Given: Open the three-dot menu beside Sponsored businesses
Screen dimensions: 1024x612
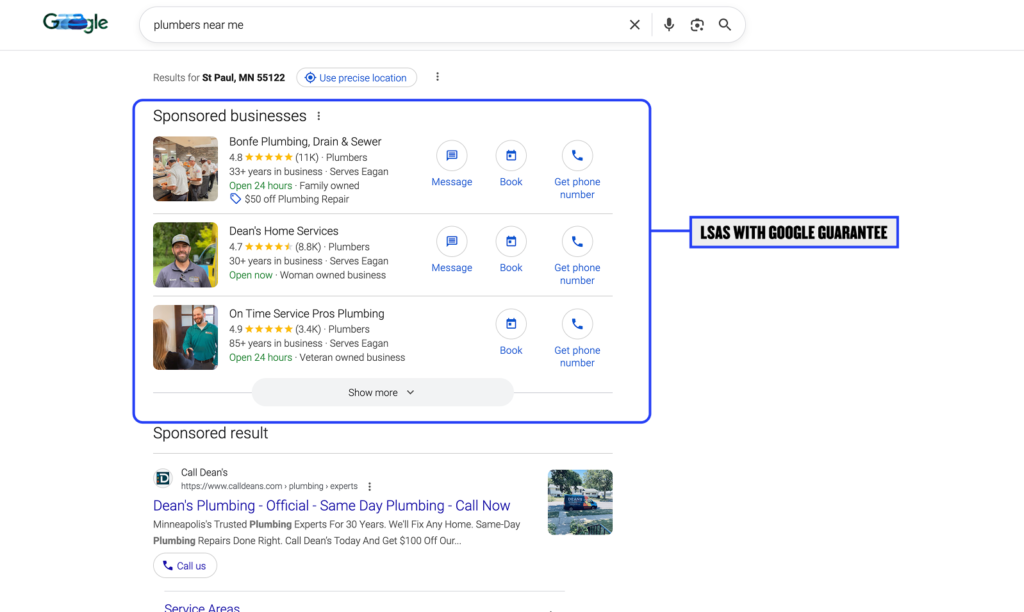Looking at the screenshot, I should coord(319,116).
